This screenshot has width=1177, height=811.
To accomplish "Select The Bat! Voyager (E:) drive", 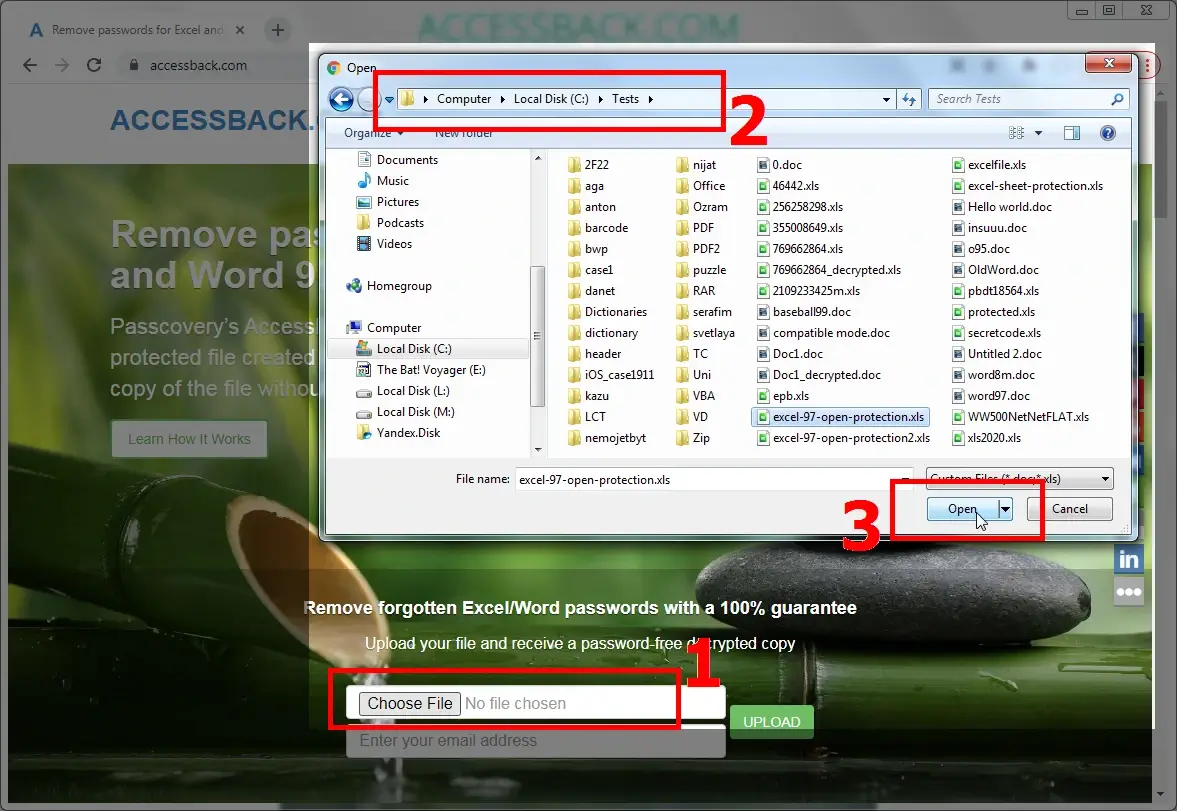I will point(420,369).
